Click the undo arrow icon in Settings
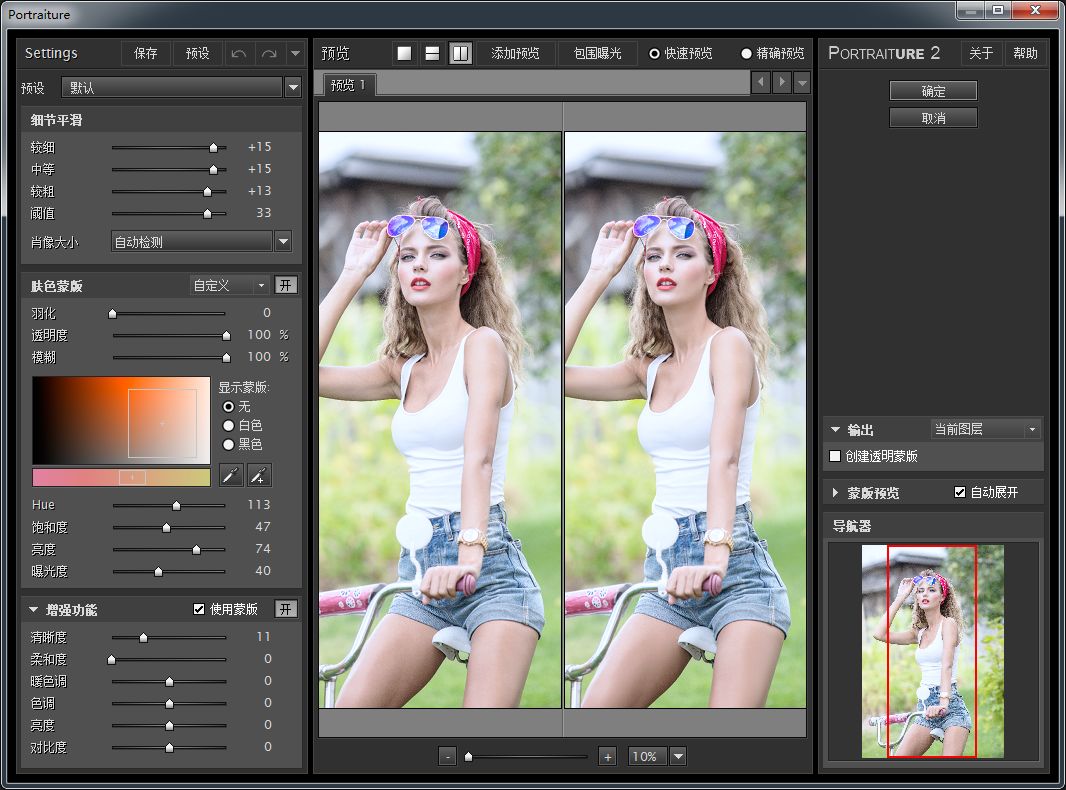1066x790 pixels. [x=238, y=54]
